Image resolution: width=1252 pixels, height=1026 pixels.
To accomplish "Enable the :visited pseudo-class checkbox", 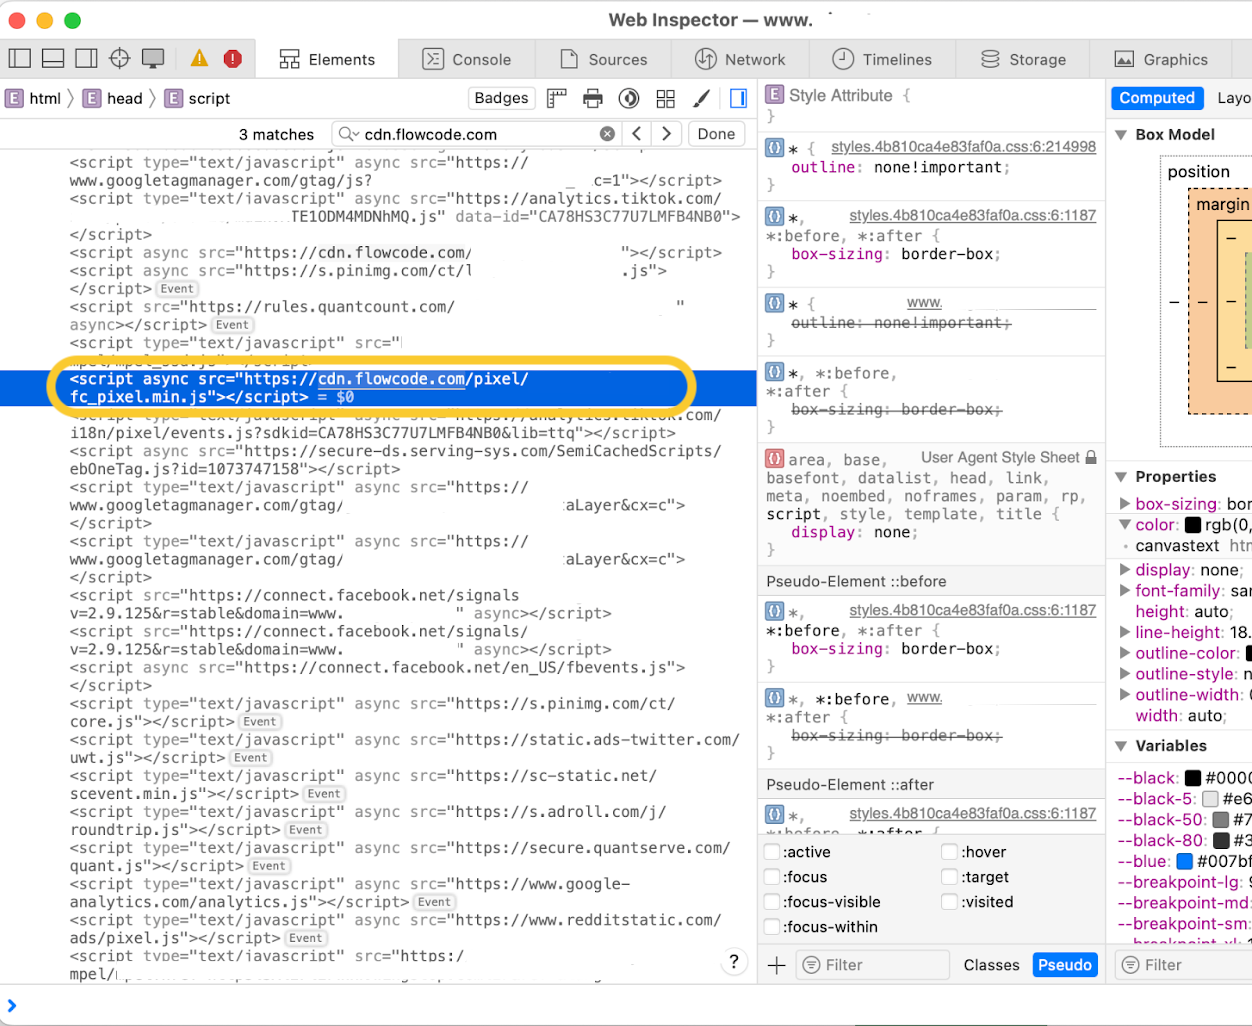I will (x=949, y=901).
